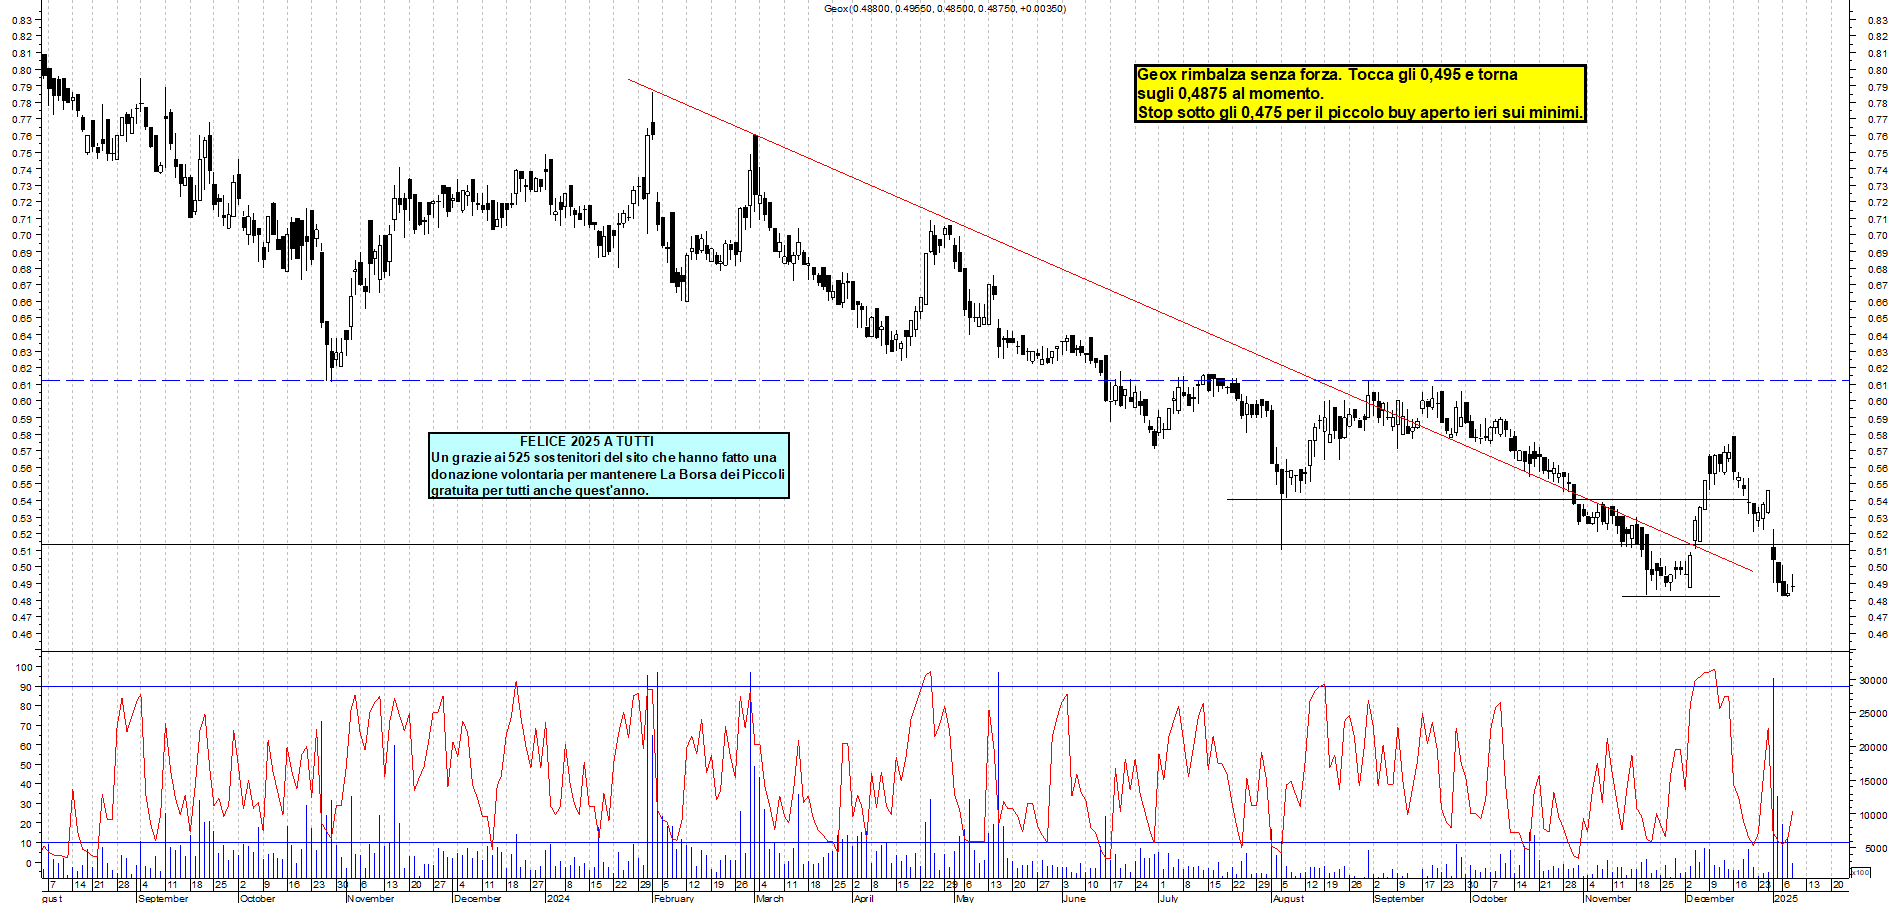1890x903 pixels.
Task: Click the 'February' month label
Action: (x=673, y=898)
